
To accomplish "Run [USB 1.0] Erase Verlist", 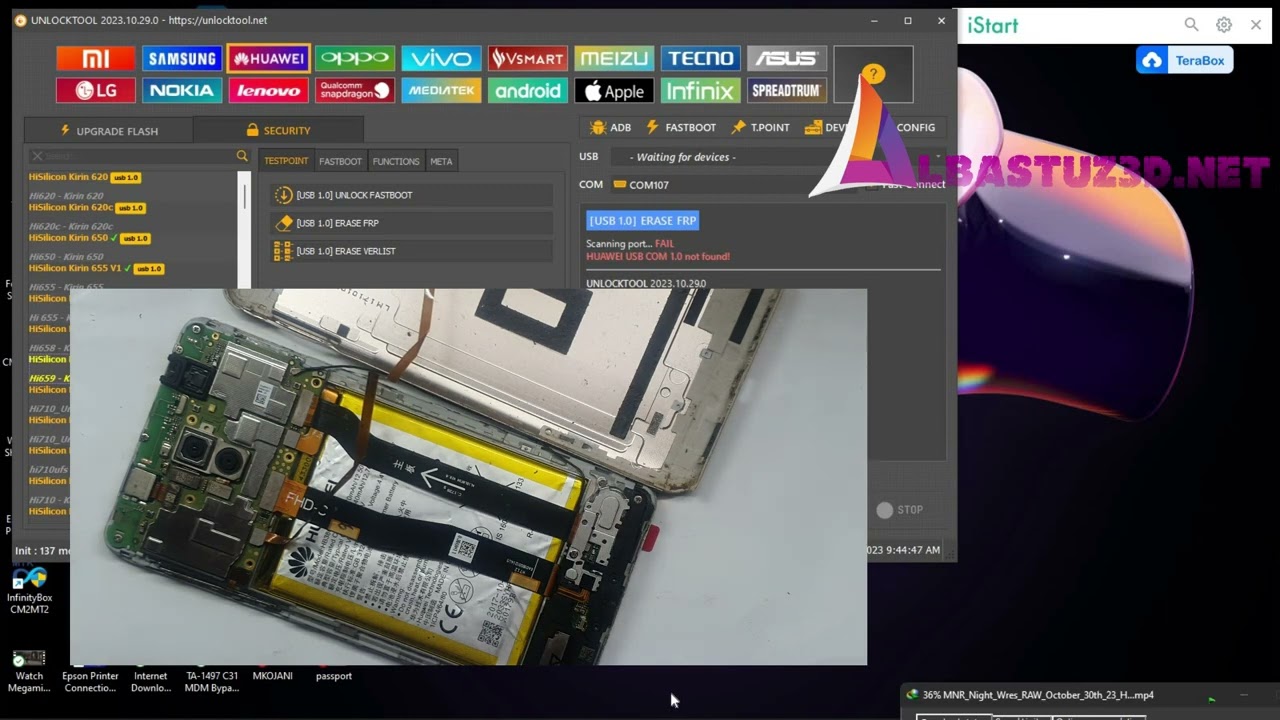I will [x=411, y=251].
